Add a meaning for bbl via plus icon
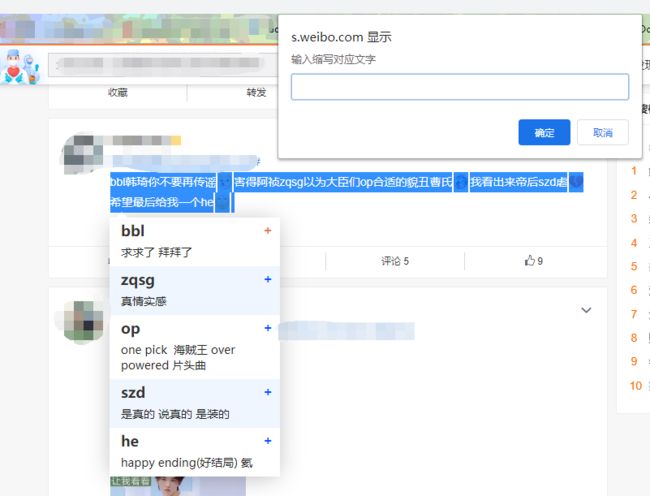Screen dimensions: 650x496 [x=268, y=231]
